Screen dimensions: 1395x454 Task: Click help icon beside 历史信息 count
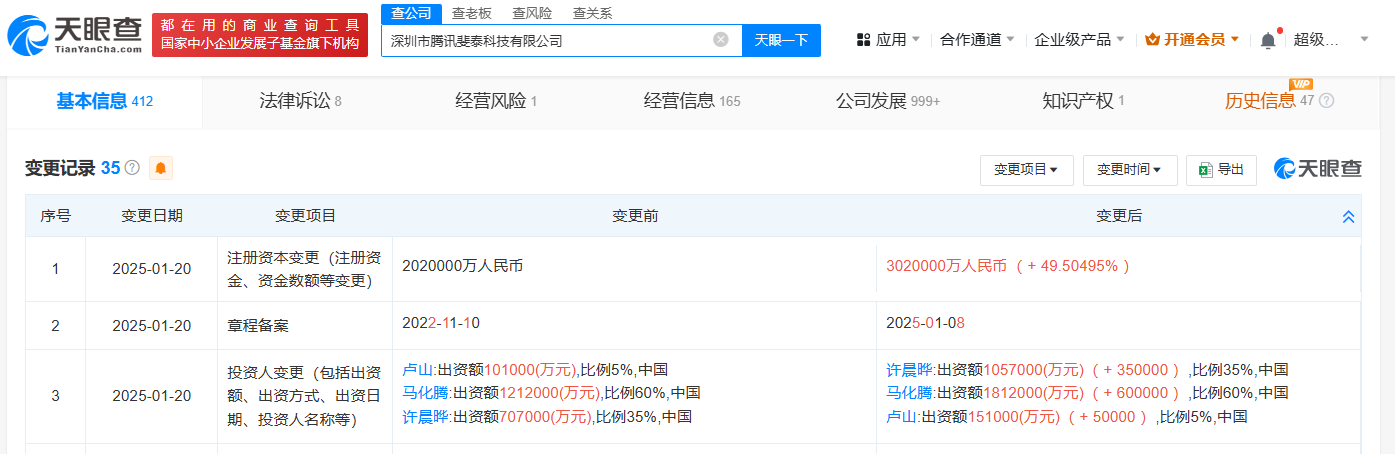tap(1327, 101)
